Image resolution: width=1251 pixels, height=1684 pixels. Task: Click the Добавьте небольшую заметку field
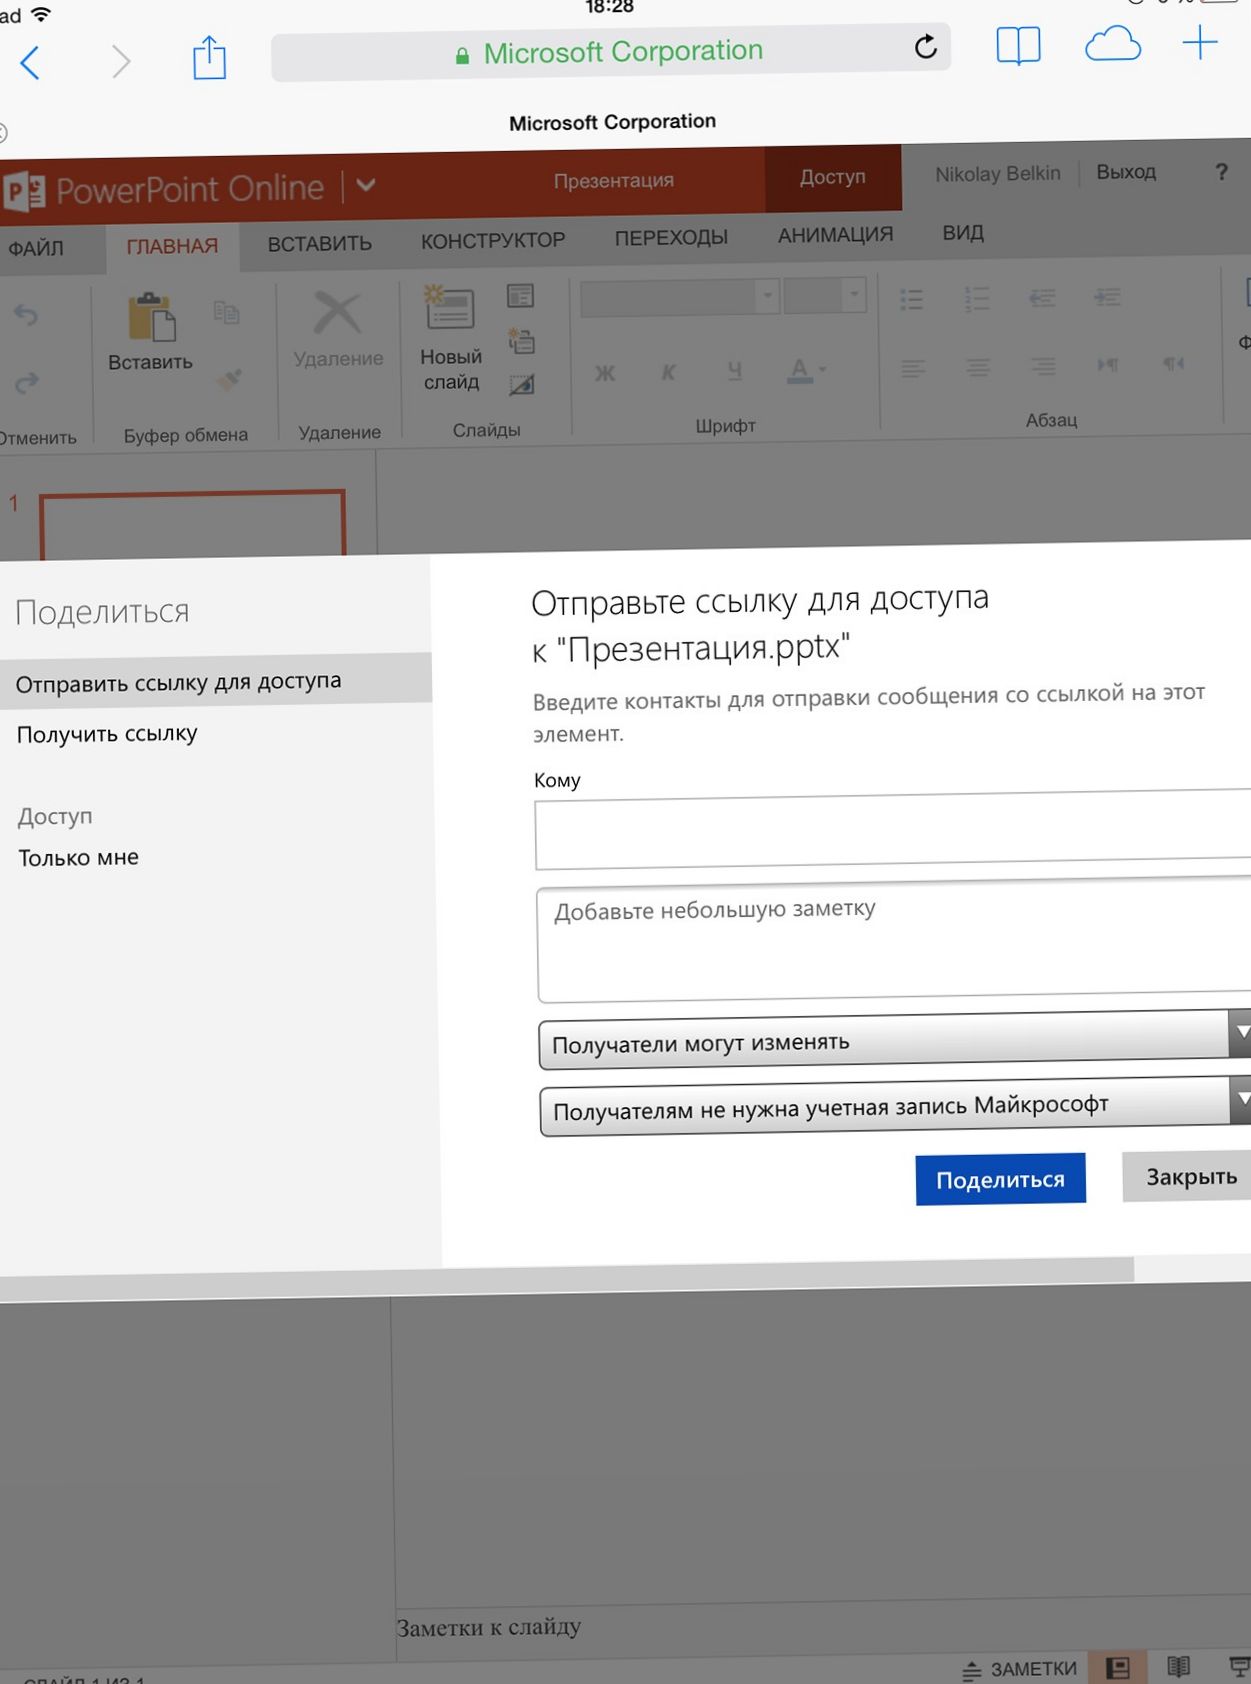894,940
